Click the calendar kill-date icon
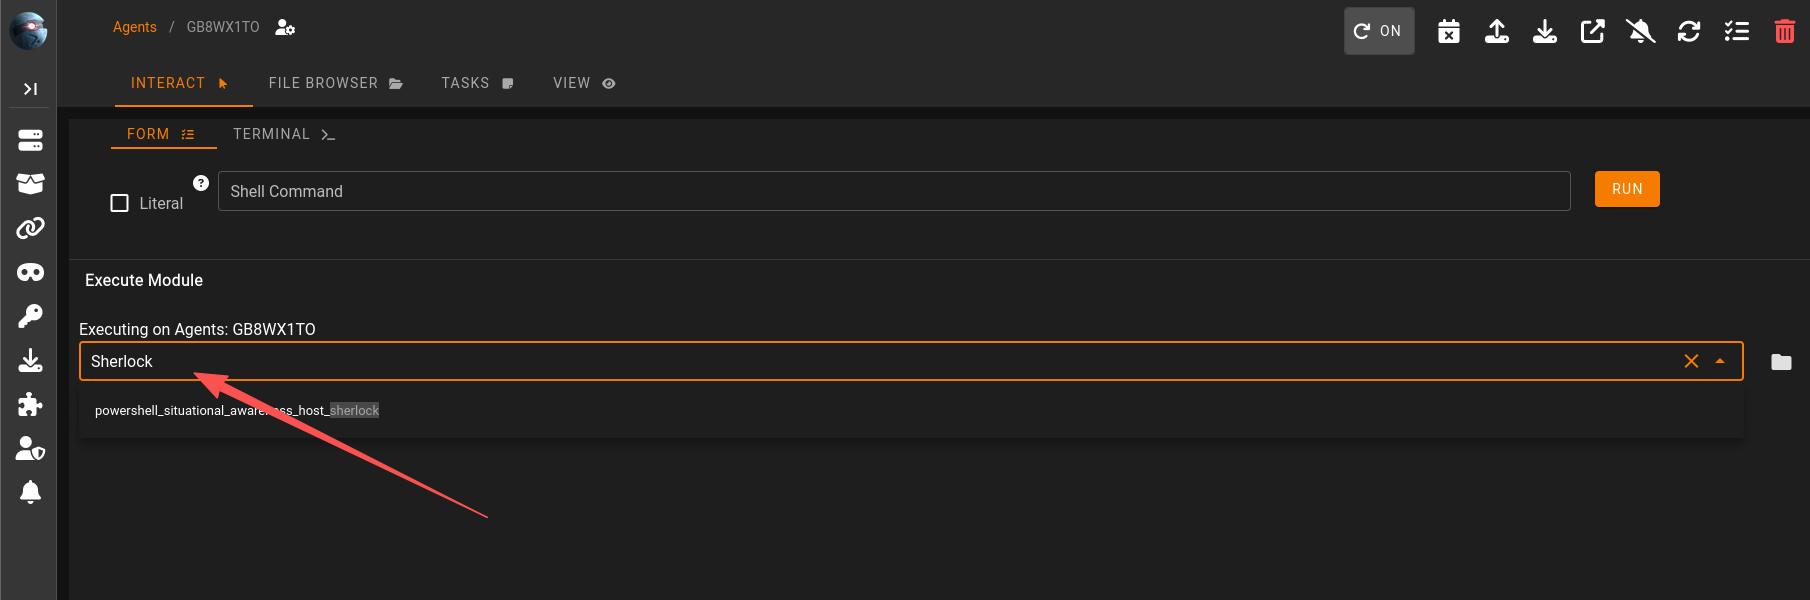Image resolution: width=1810 pixels, height=600 pixels. [1448, 31]
